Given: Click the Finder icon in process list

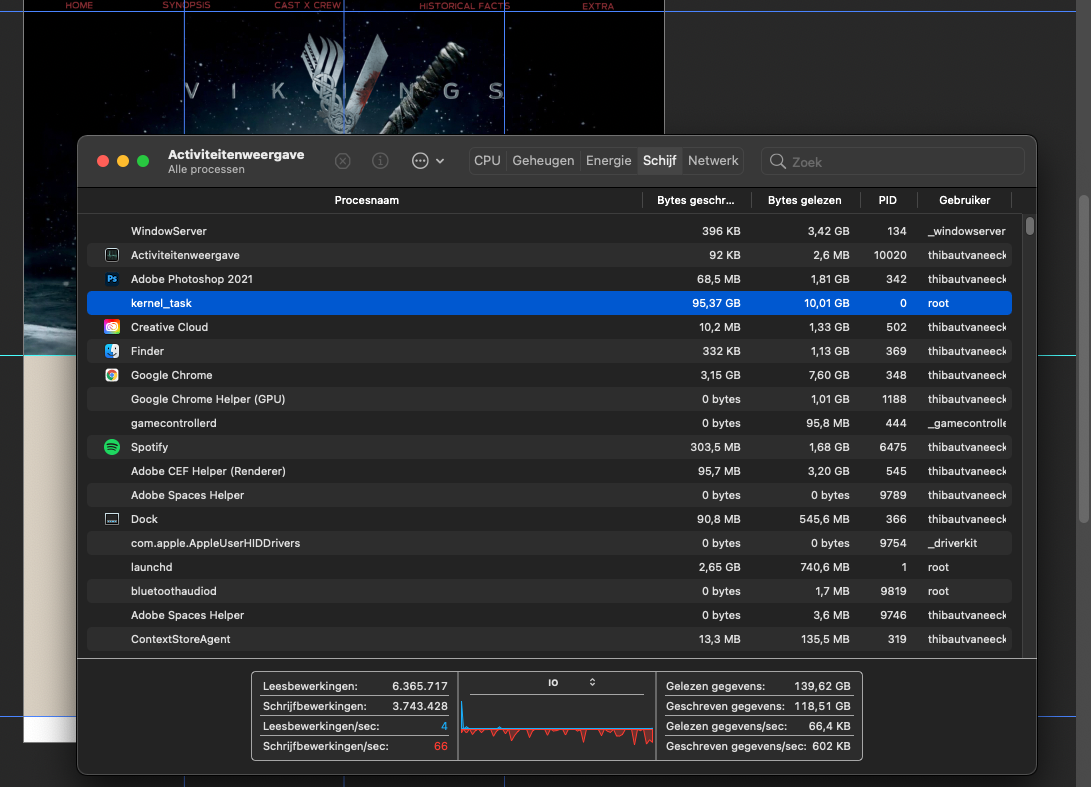Looking at the screenshot, I should coord(112,351).
